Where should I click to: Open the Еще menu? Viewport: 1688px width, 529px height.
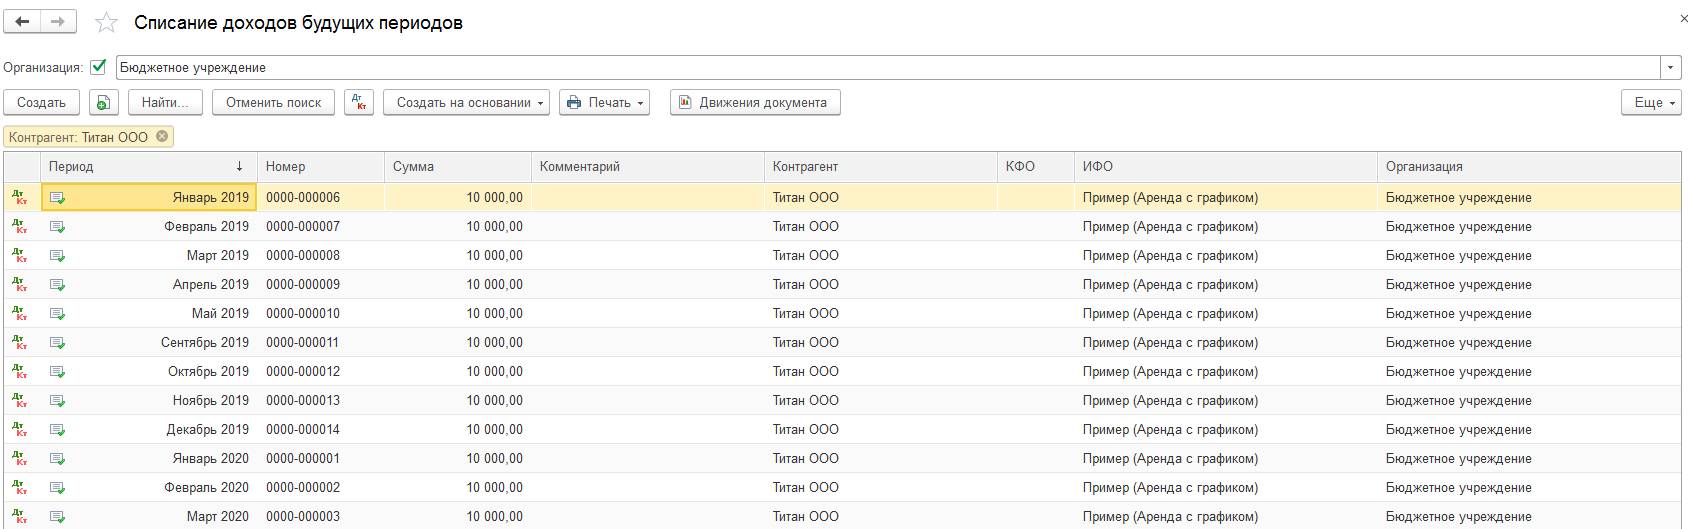coord(1651,103)
